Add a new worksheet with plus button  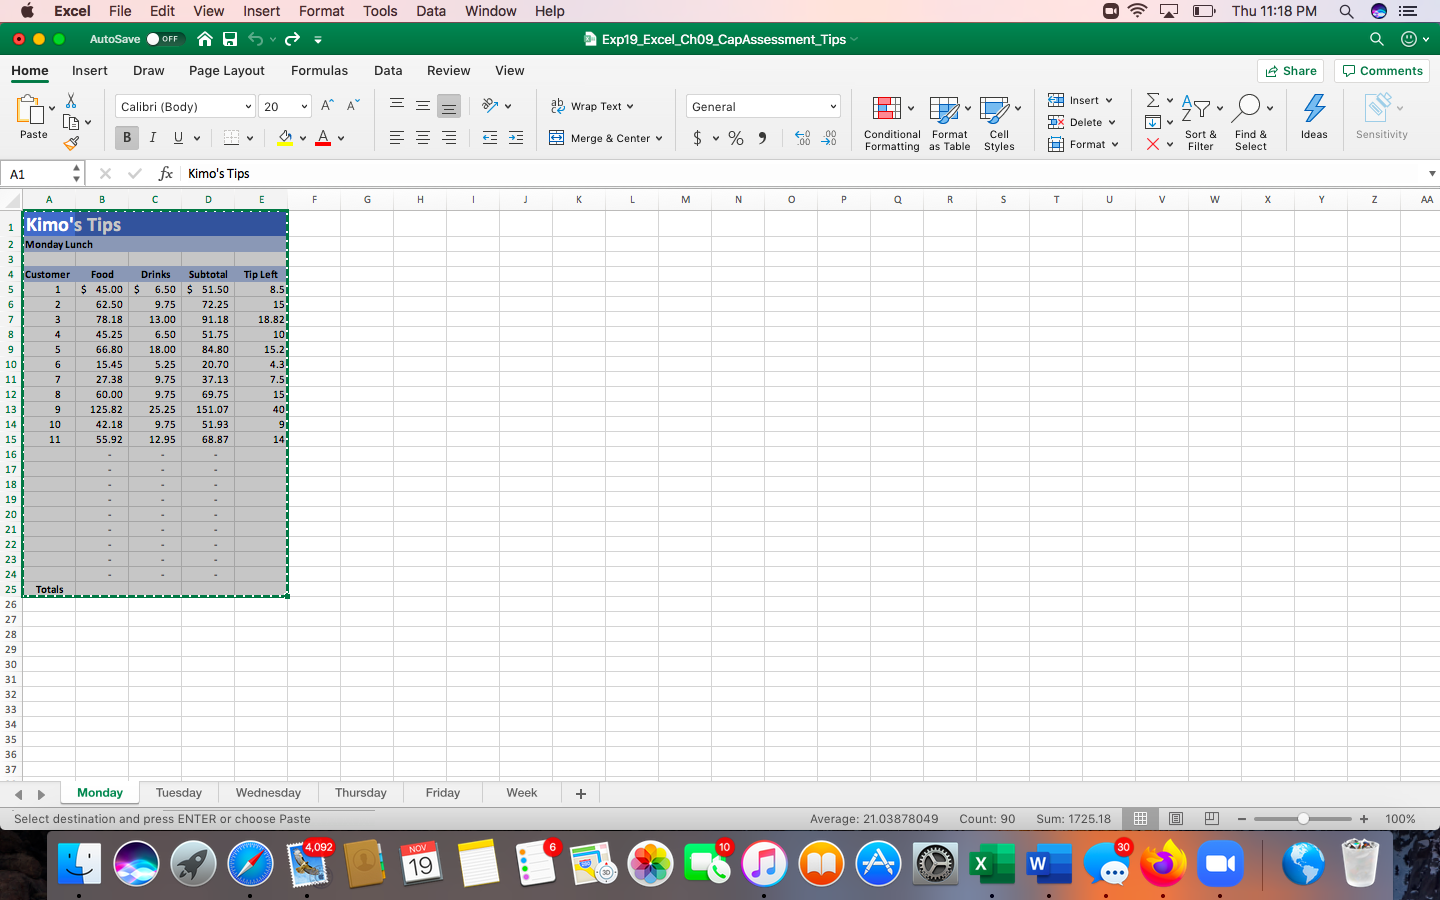580,792
